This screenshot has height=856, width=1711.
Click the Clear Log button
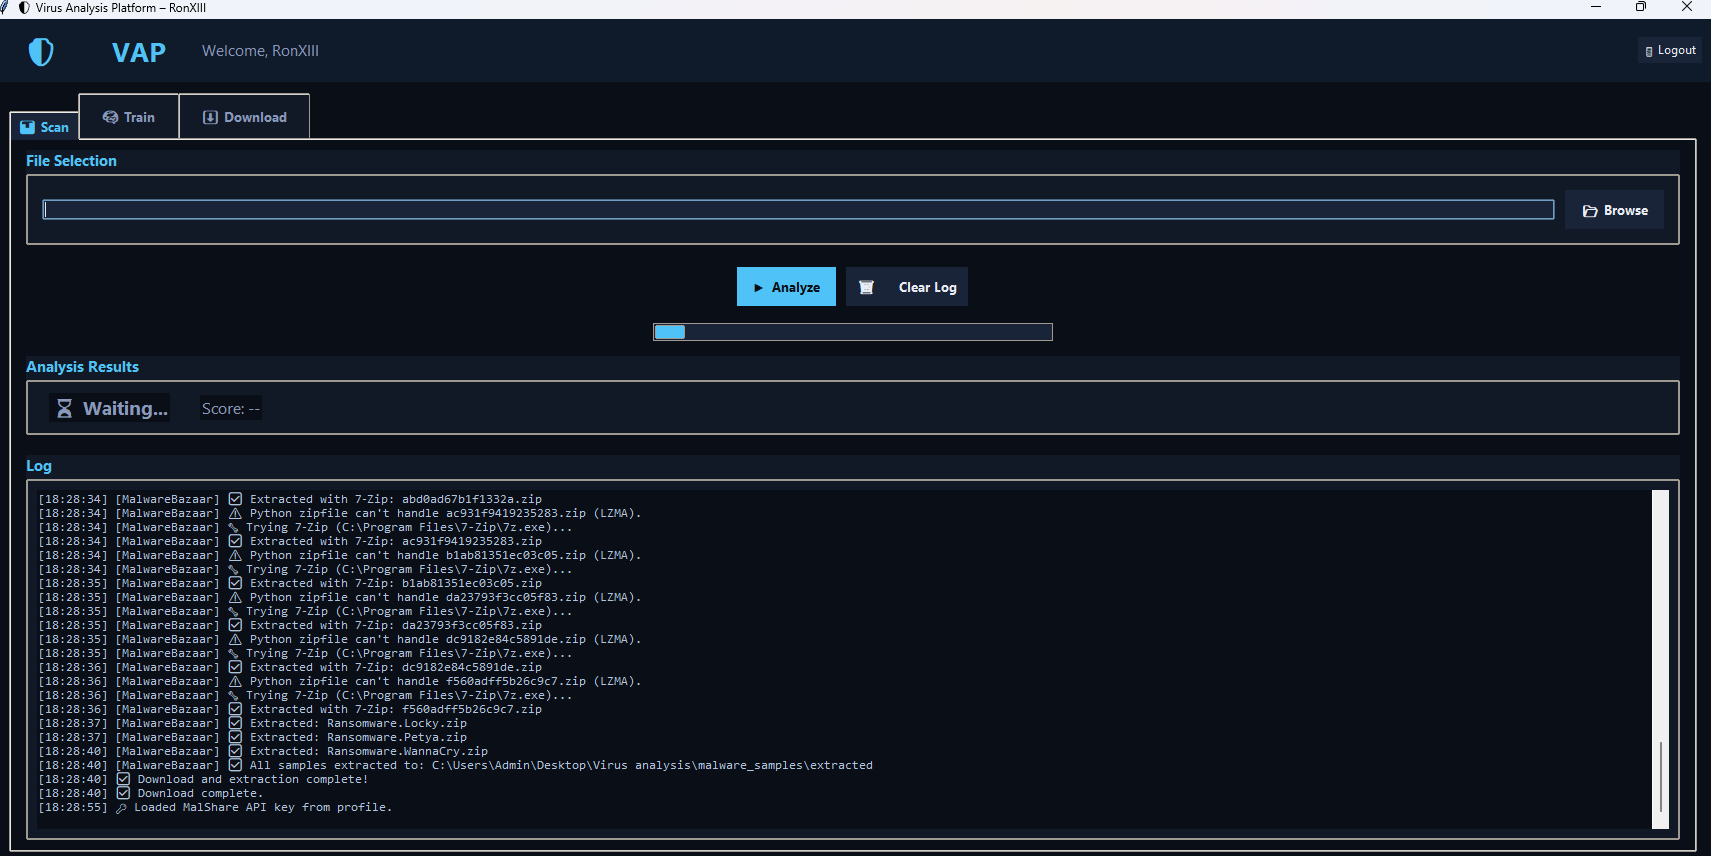(907, 287)
